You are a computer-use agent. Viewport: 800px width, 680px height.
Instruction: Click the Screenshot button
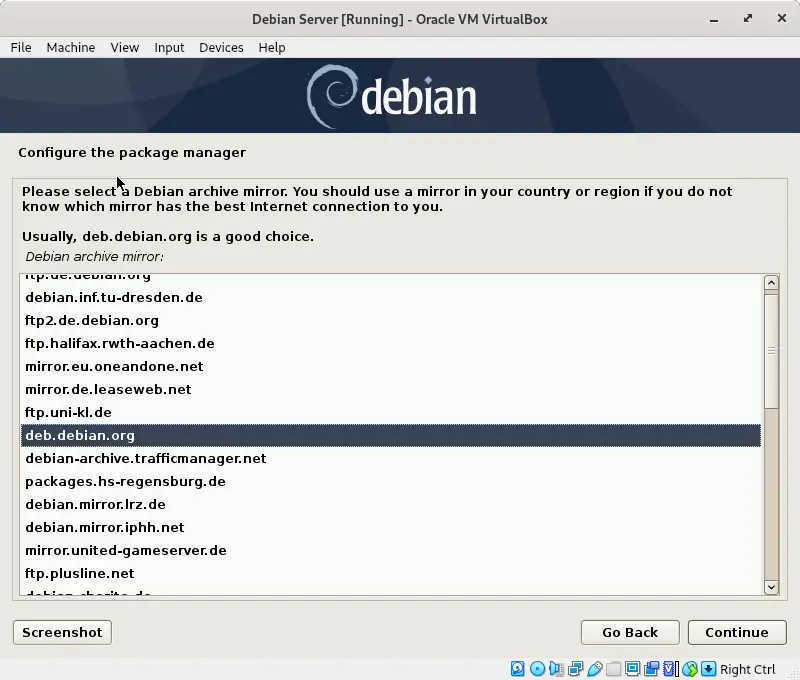[x=62, y=633]
